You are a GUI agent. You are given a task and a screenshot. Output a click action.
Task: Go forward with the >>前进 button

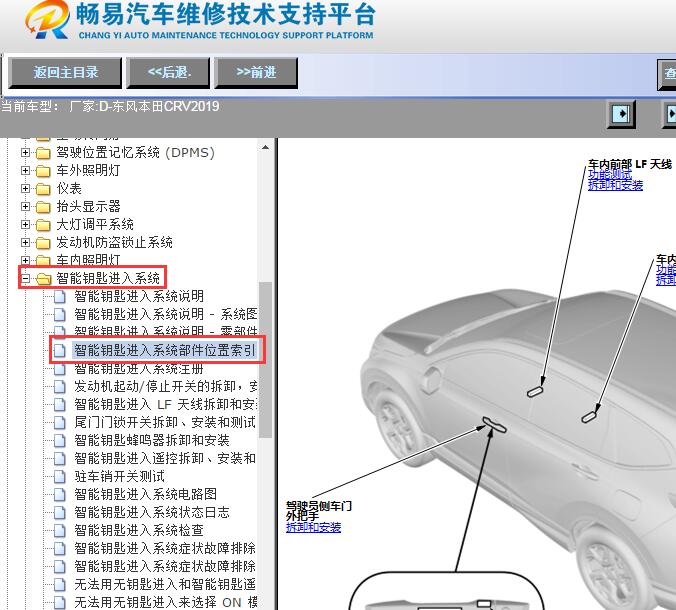(x=256, y=72)
